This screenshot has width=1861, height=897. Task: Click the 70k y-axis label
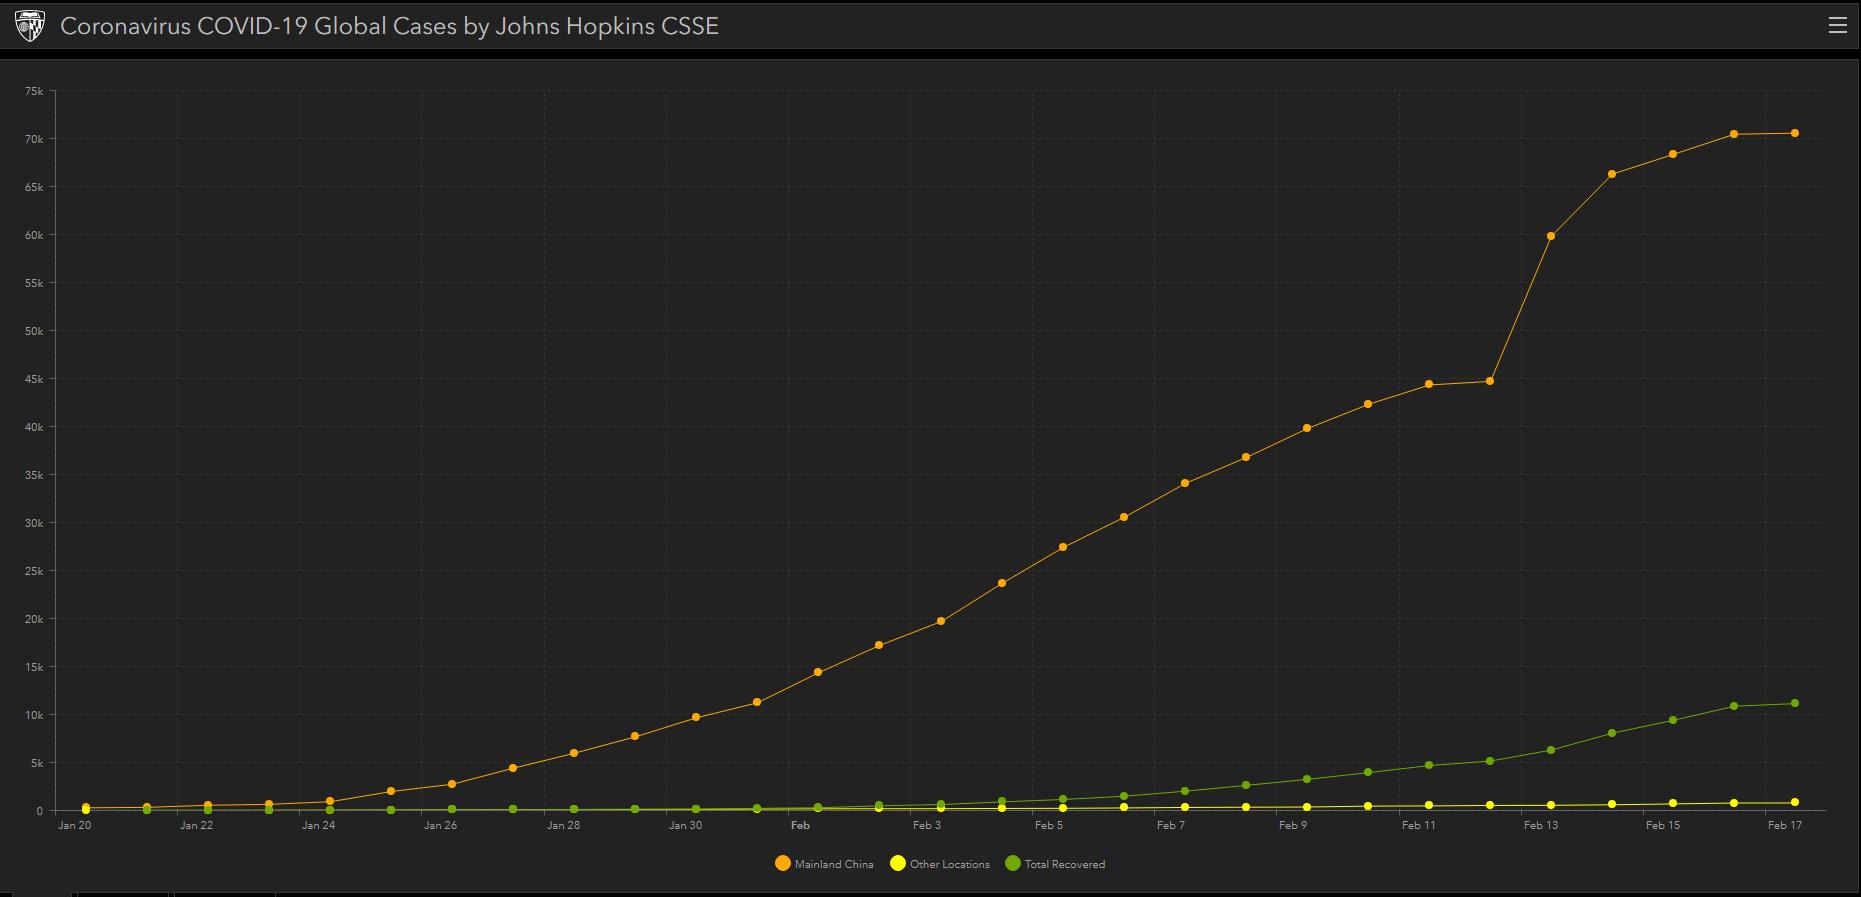pyautogui.click(x=34, y=139)
